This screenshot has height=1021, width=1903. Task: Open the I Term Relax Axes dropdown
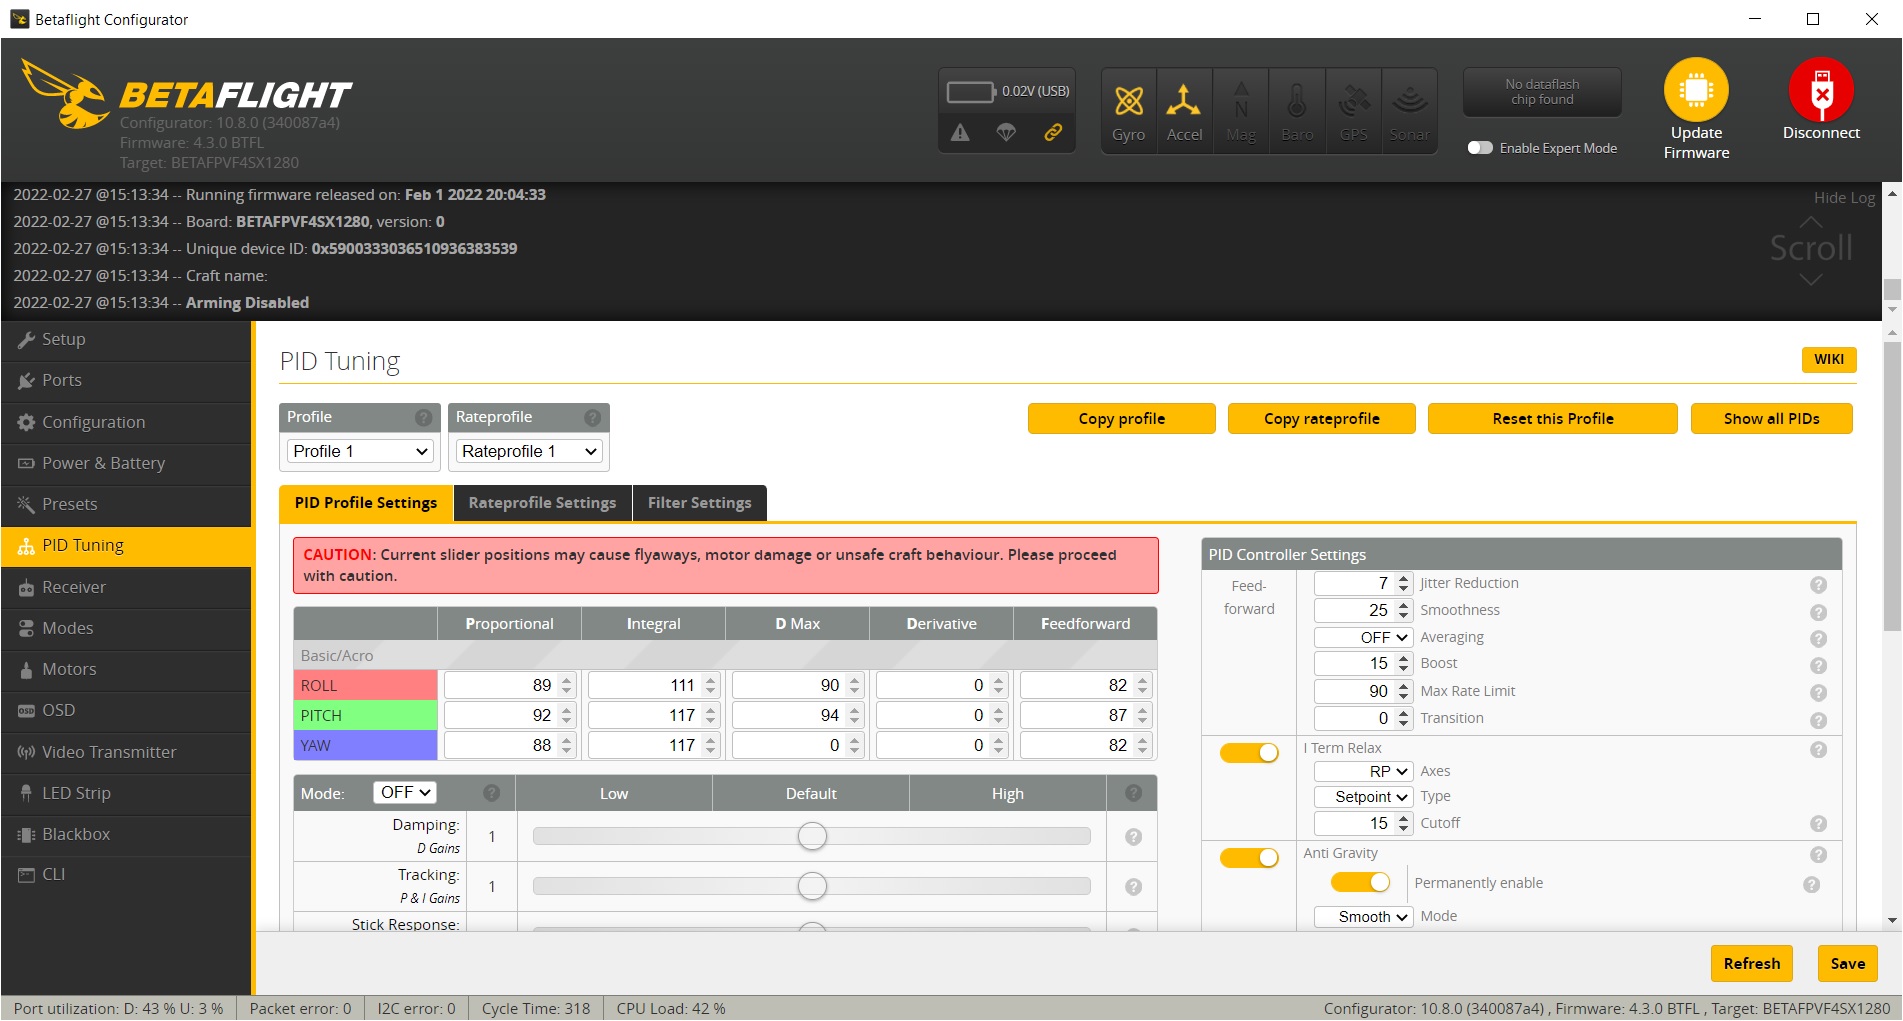click(x=1363, y=771)
